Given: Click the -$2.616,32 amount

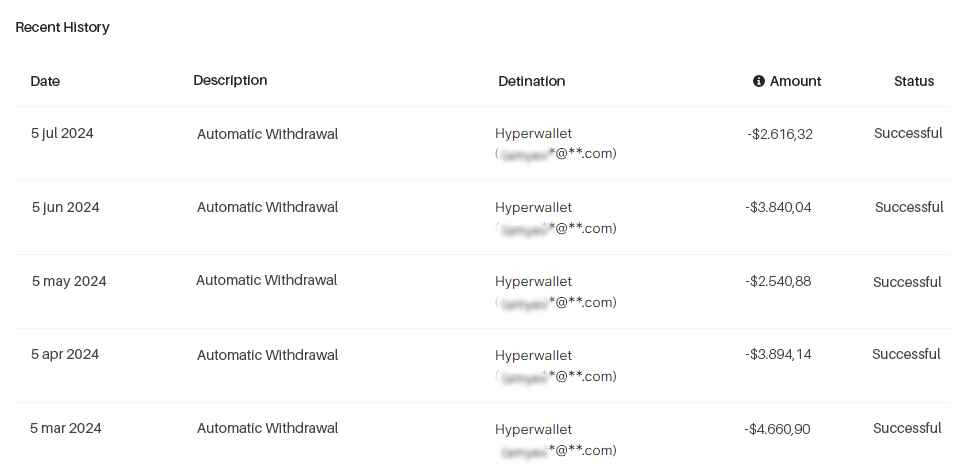Looking at the screenshot, I should point(779,134).
